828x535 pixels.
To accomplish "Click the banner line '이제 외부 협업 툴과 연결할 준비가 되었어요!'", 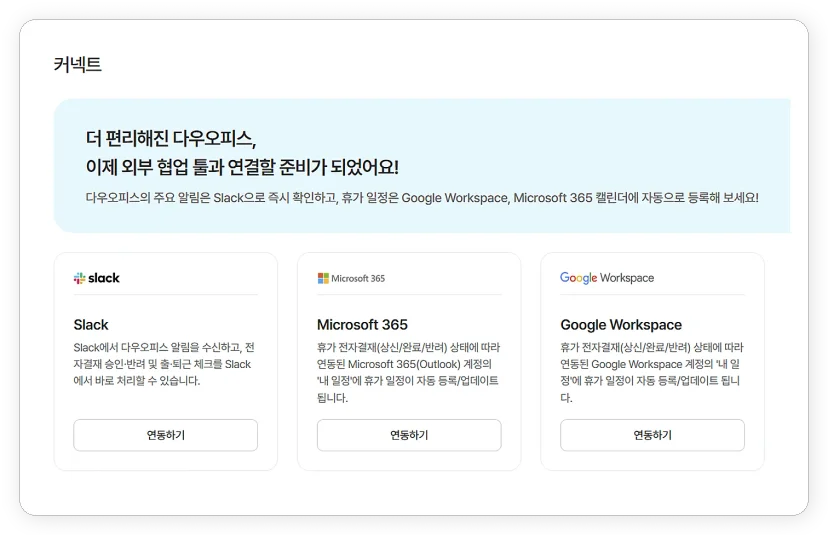I will [x=242, y=167].
